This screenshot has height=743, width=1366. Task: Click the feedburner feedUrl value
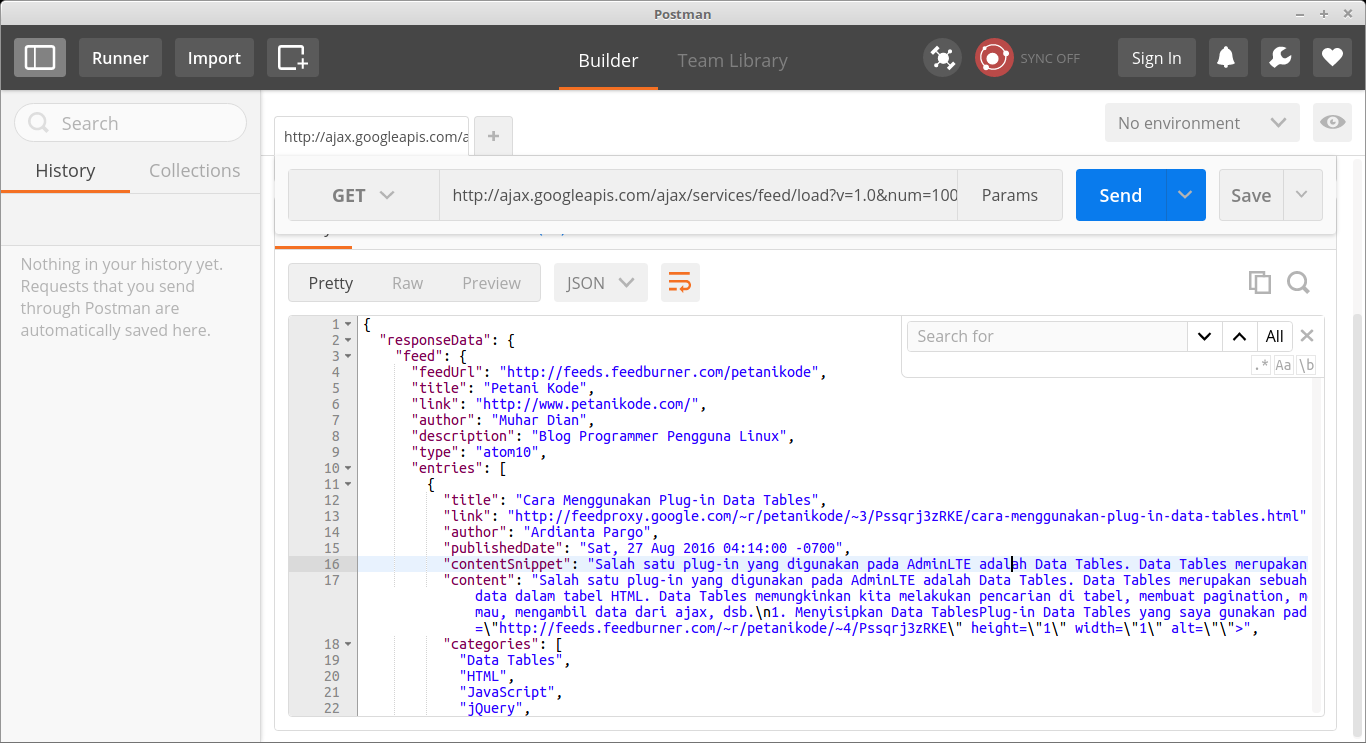tap(660, 372)
